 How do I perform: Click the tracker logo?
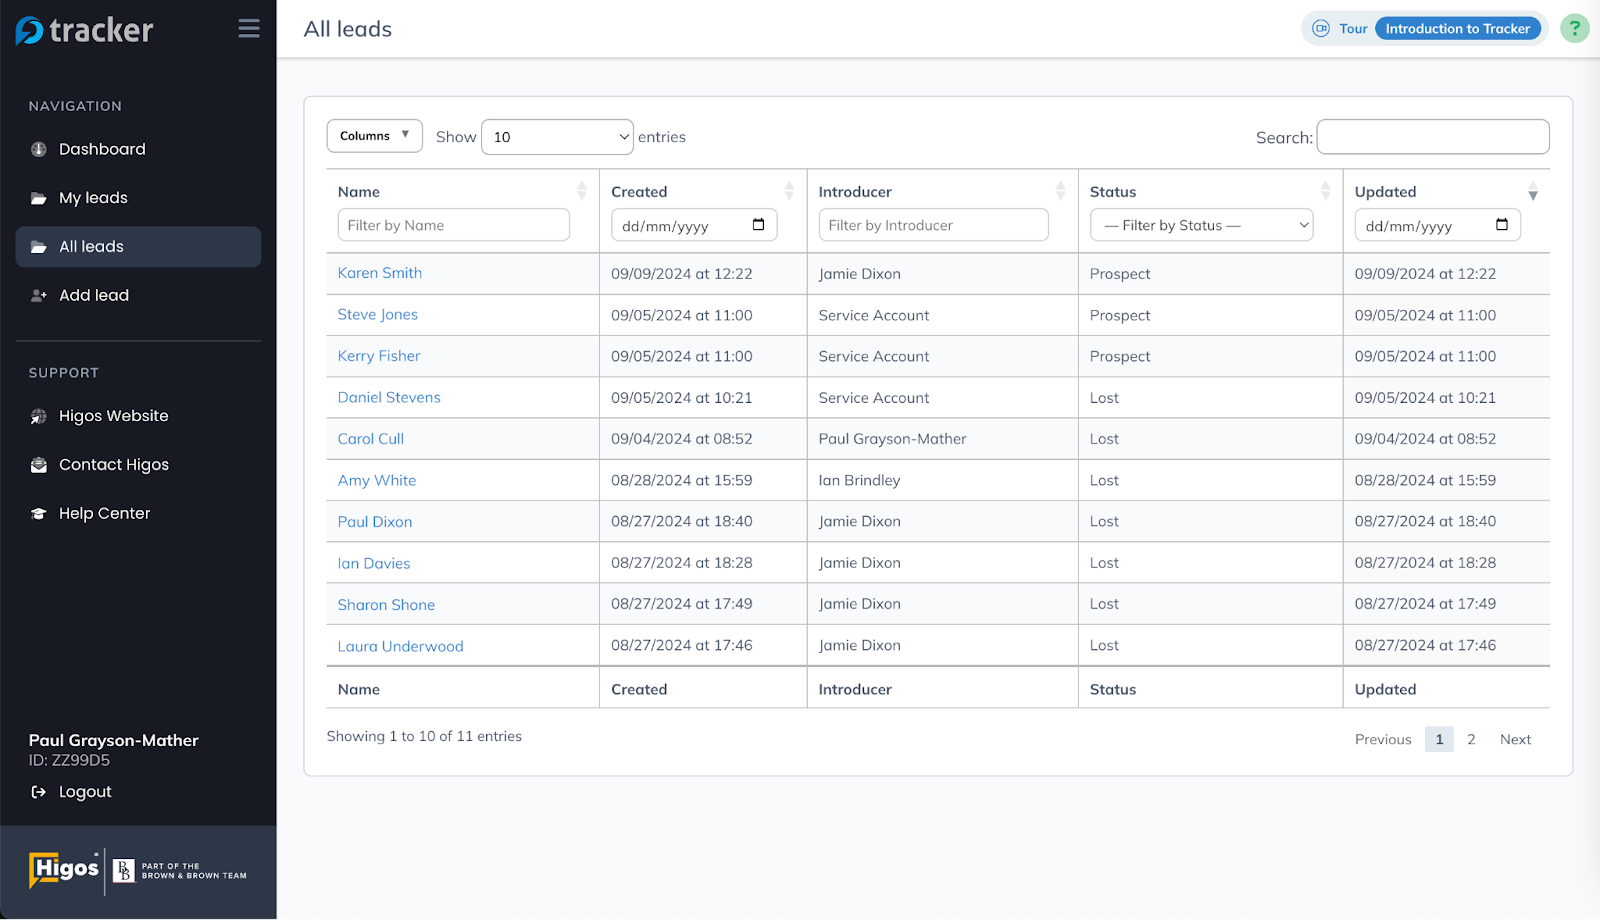click(85, 29)
